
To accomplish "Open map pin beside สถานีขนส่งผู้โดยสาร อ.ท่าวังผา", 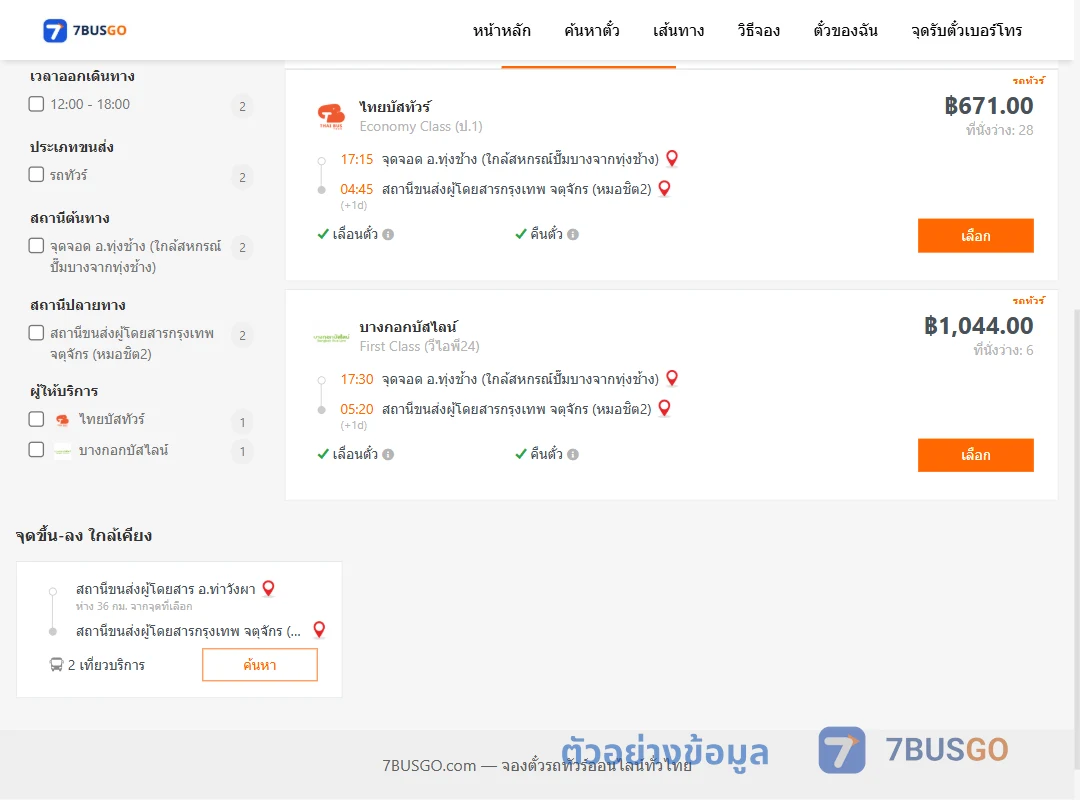I will pos(269,588).
